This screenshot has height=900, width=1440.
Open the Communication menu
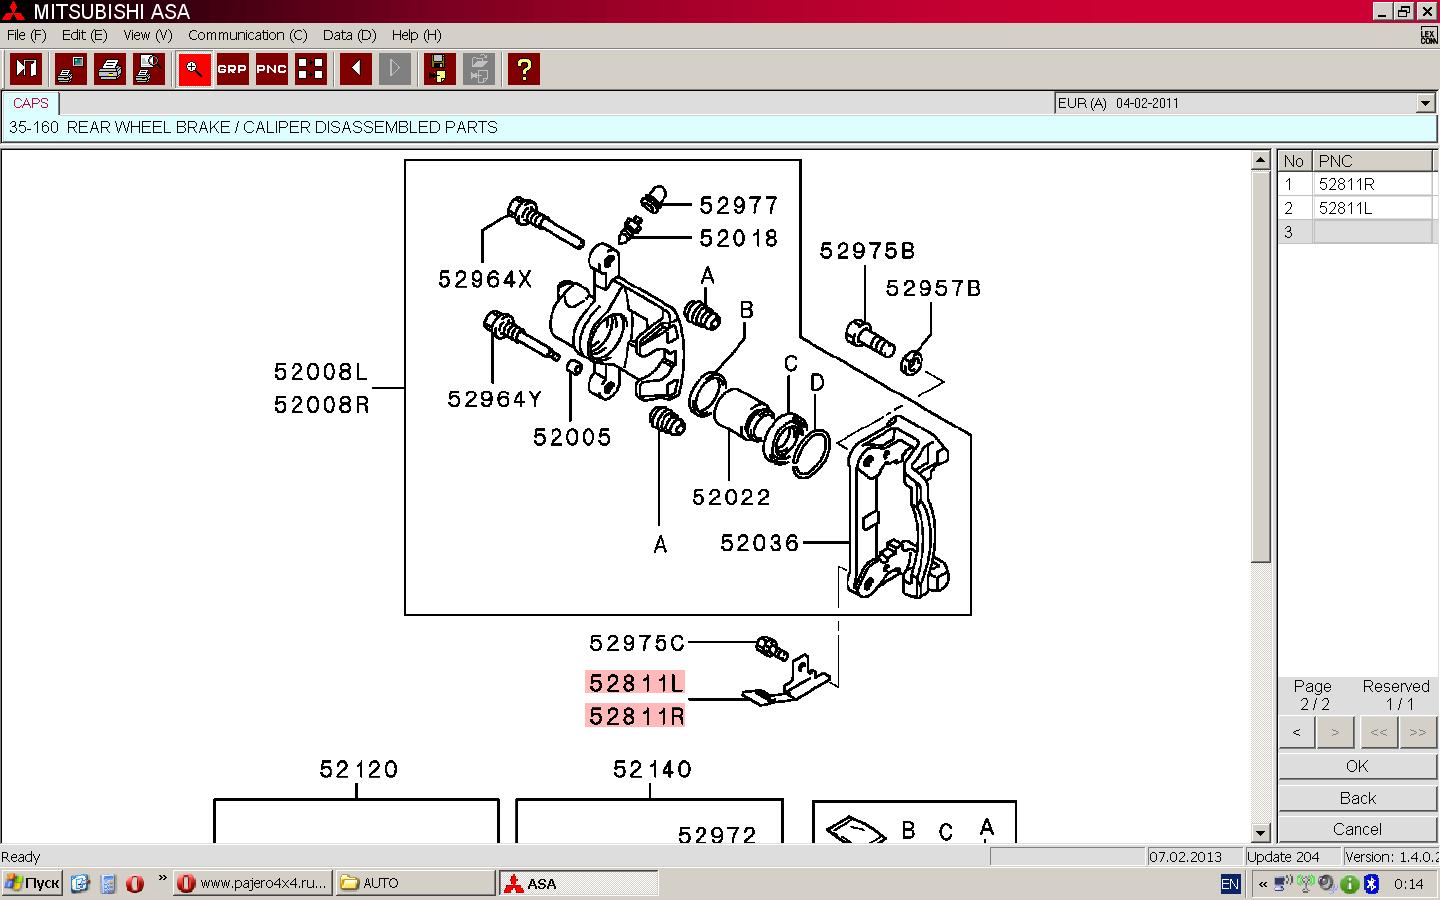point(247,35)
